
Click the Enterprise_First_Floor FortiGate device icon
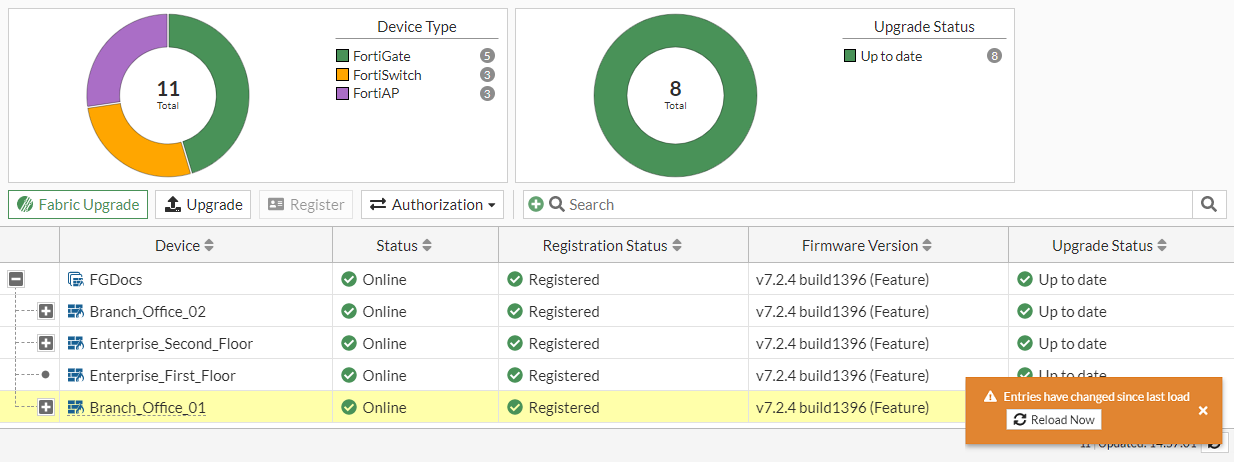(x=75, y=376)
